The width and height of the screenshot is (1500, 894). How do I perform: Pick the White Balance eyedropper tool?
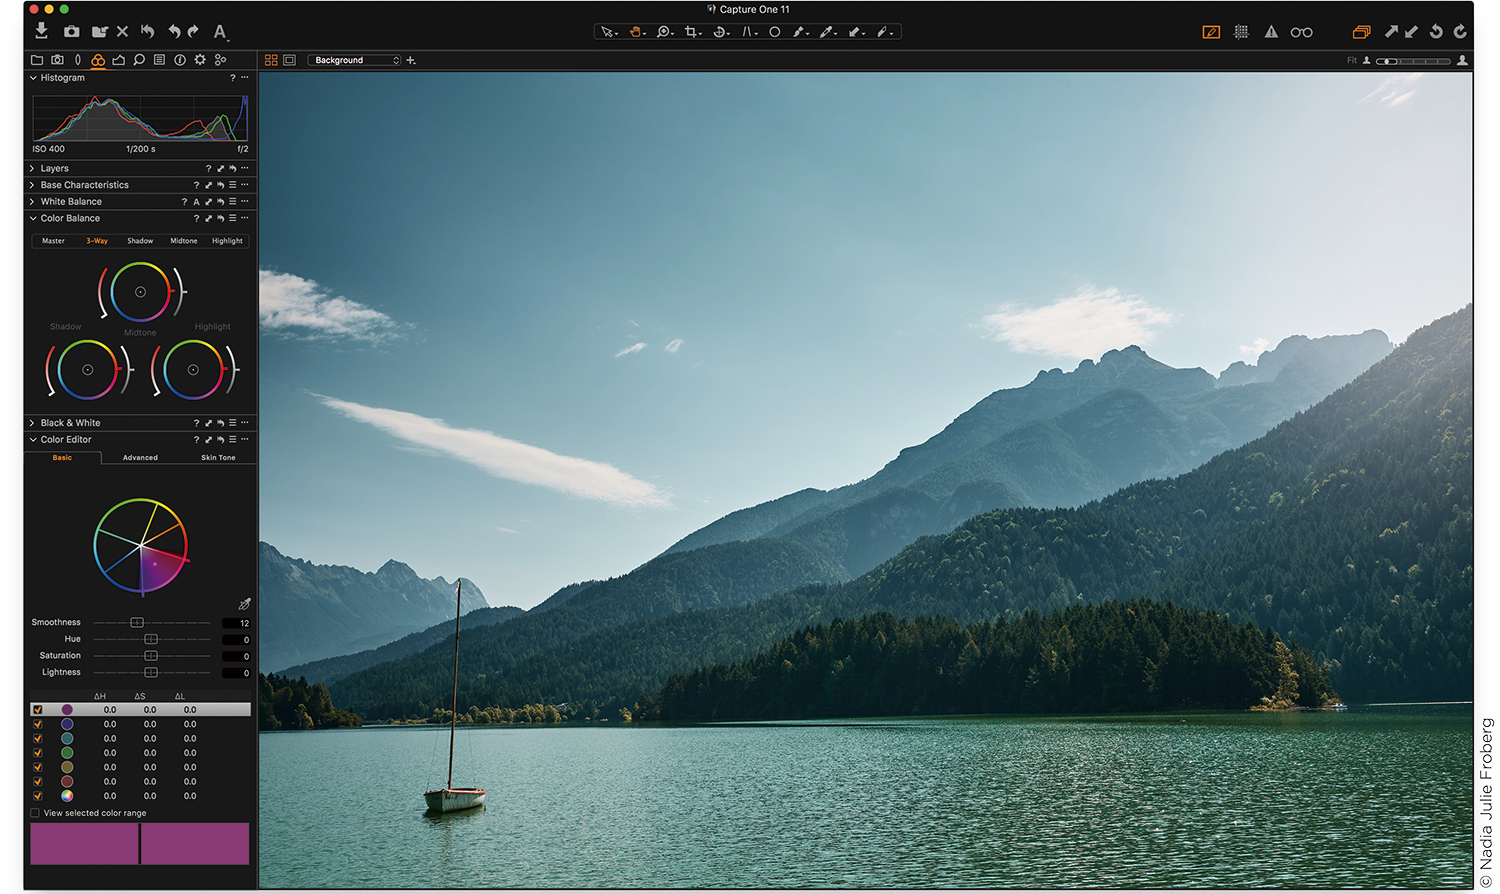(x=827, y=31)
